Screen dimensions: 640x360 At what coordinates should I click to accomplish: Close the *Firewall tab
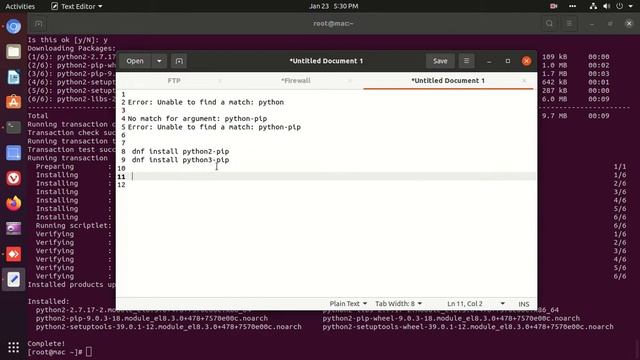350,81
